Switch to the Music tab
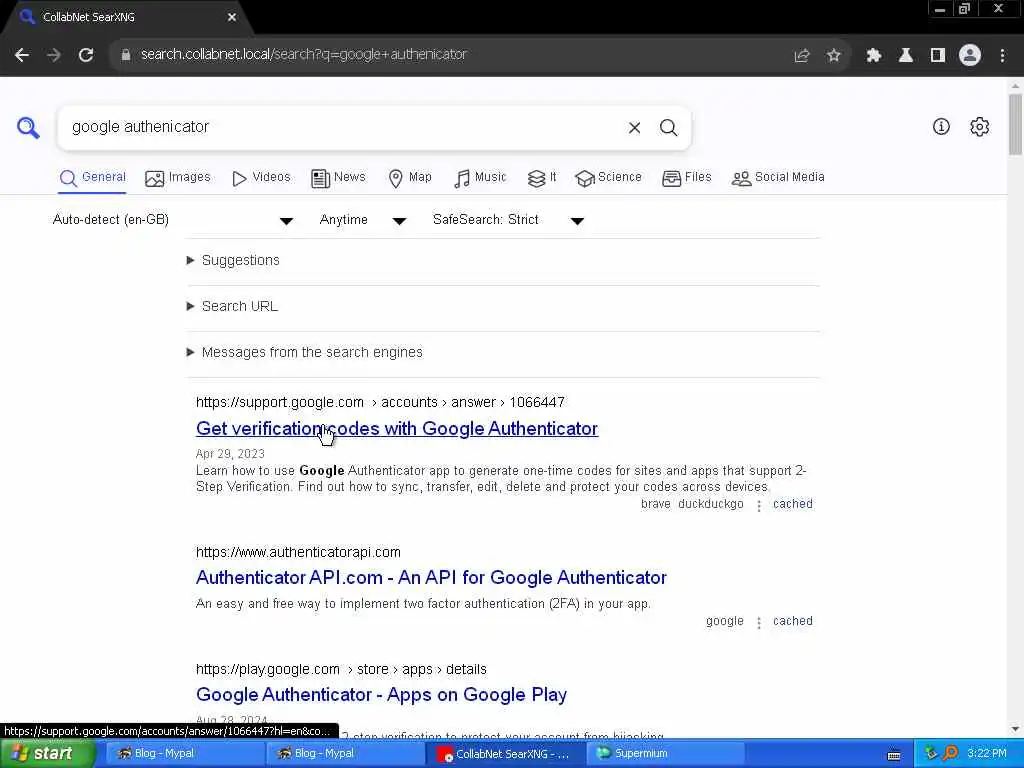 480,178
